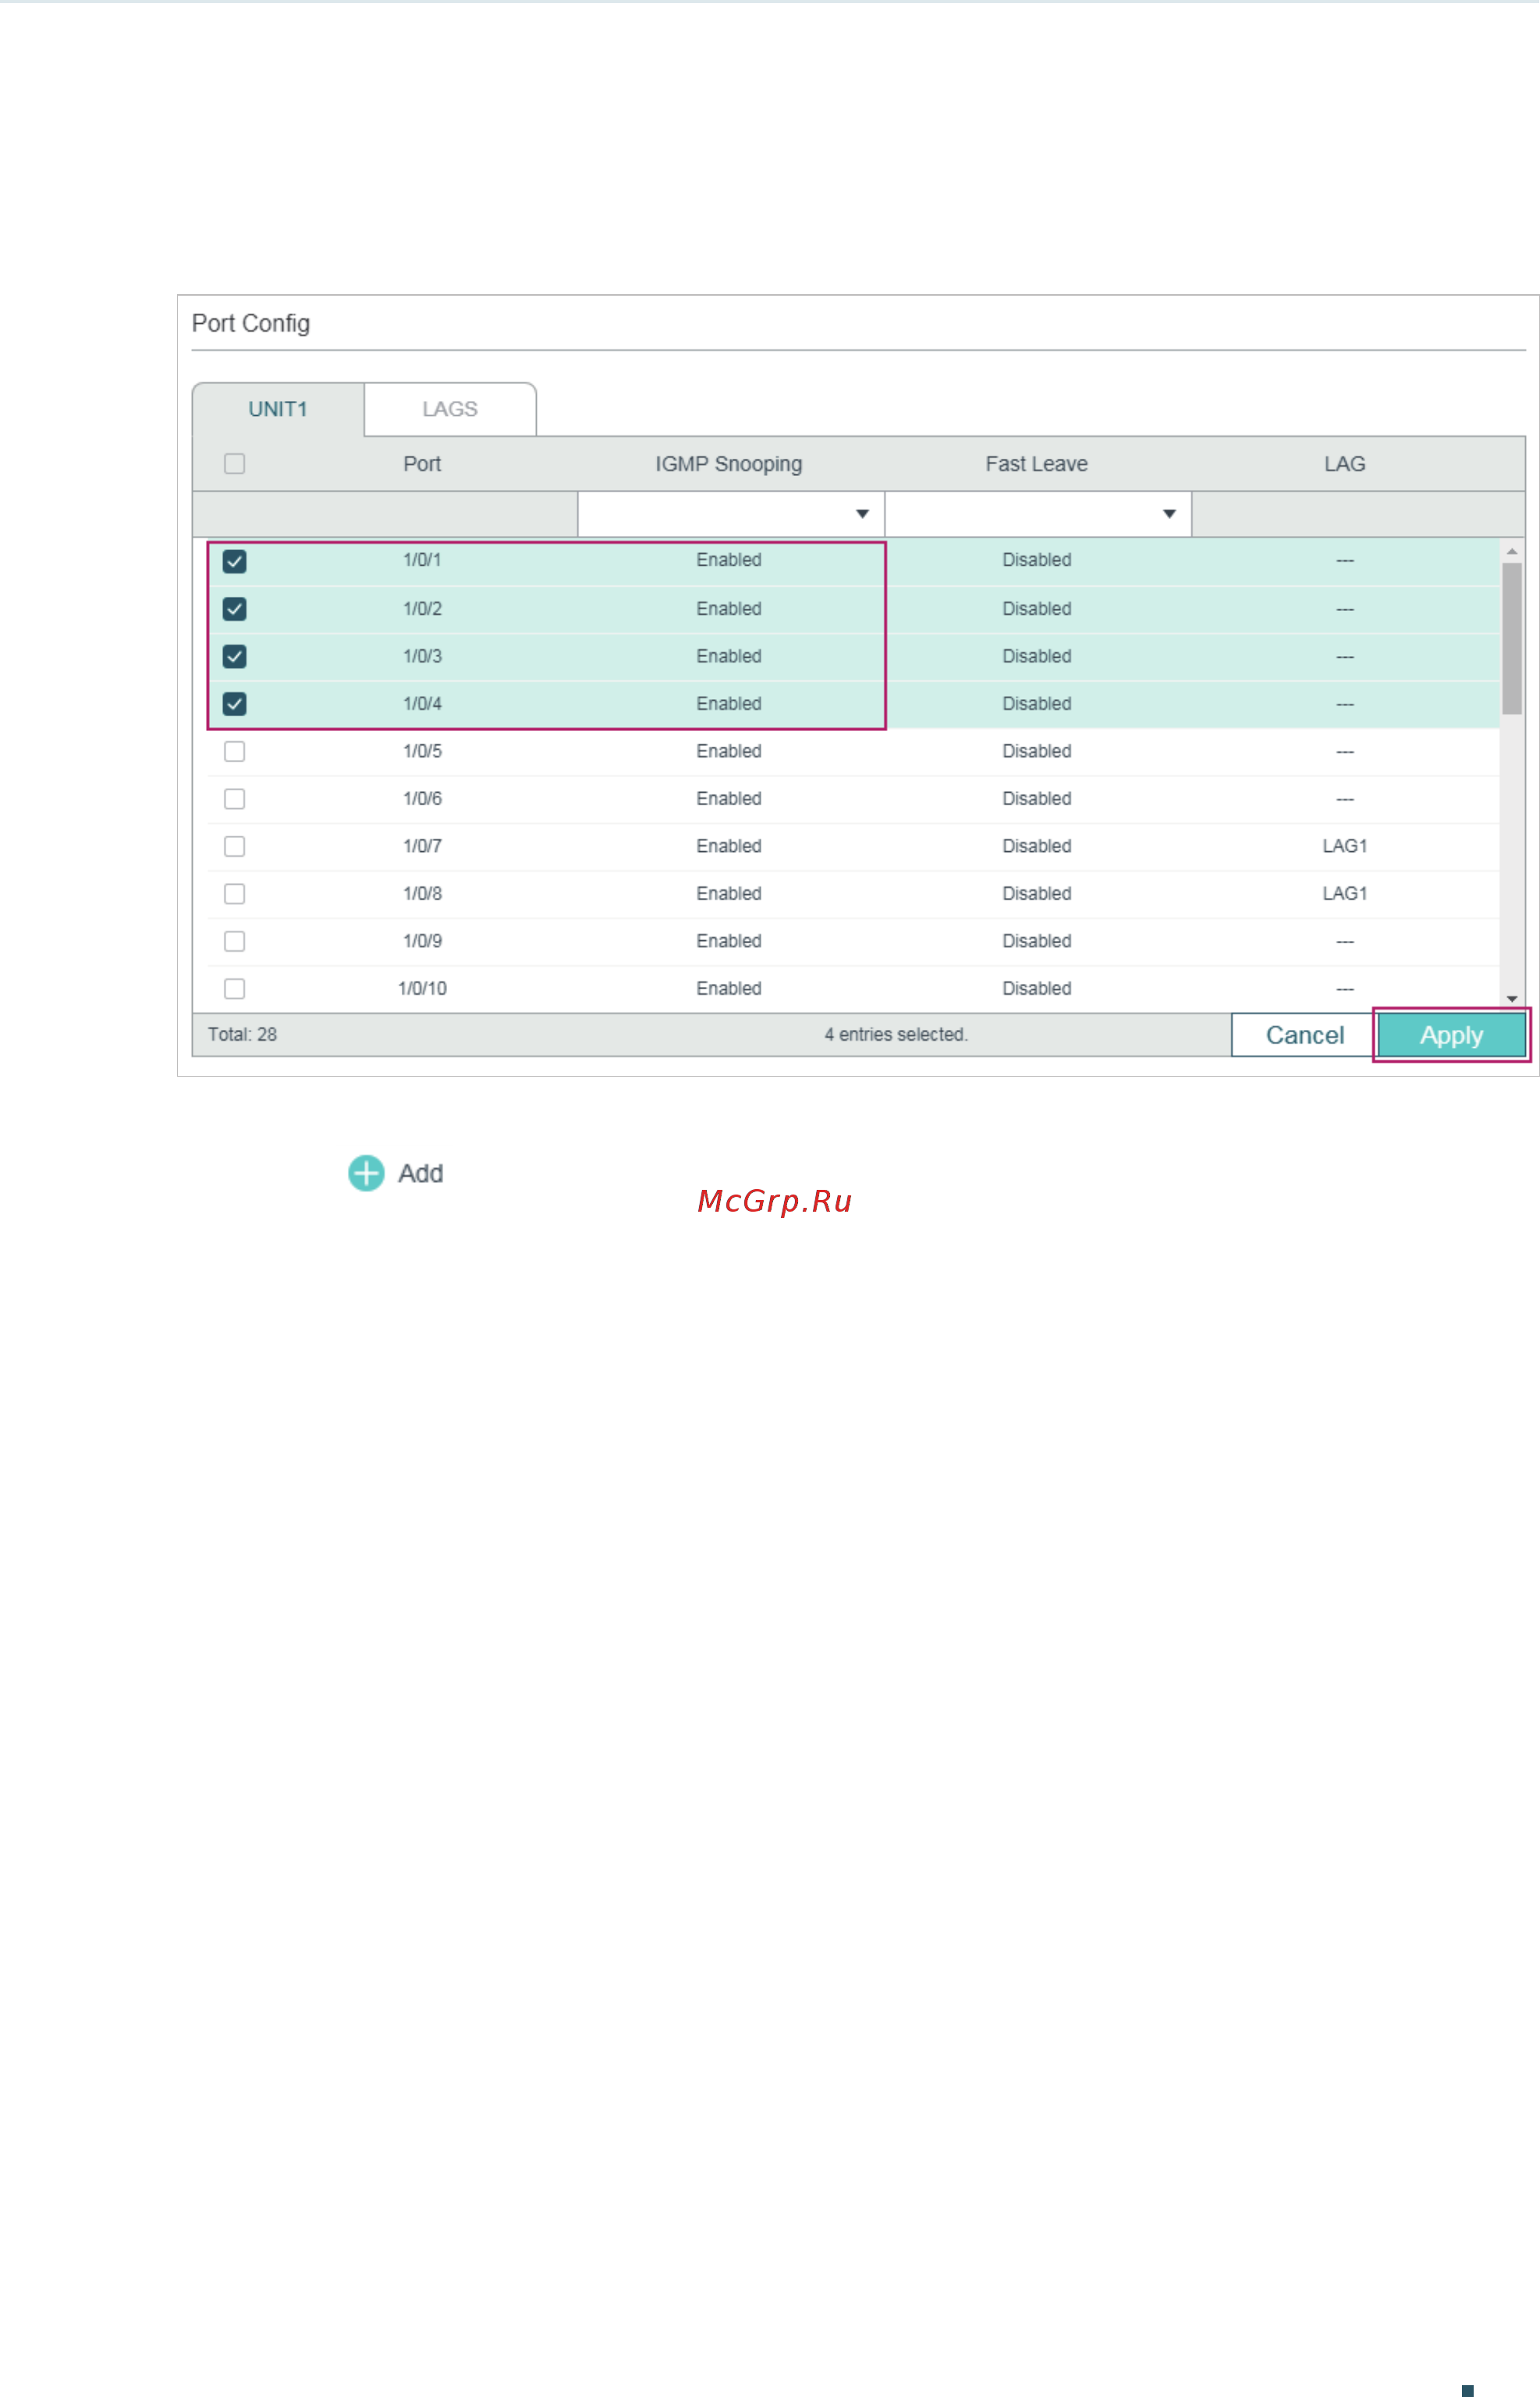Open the IGMP Snooping dropdown
Viewport: 1540px width, 2400px height.
[731, 514]
